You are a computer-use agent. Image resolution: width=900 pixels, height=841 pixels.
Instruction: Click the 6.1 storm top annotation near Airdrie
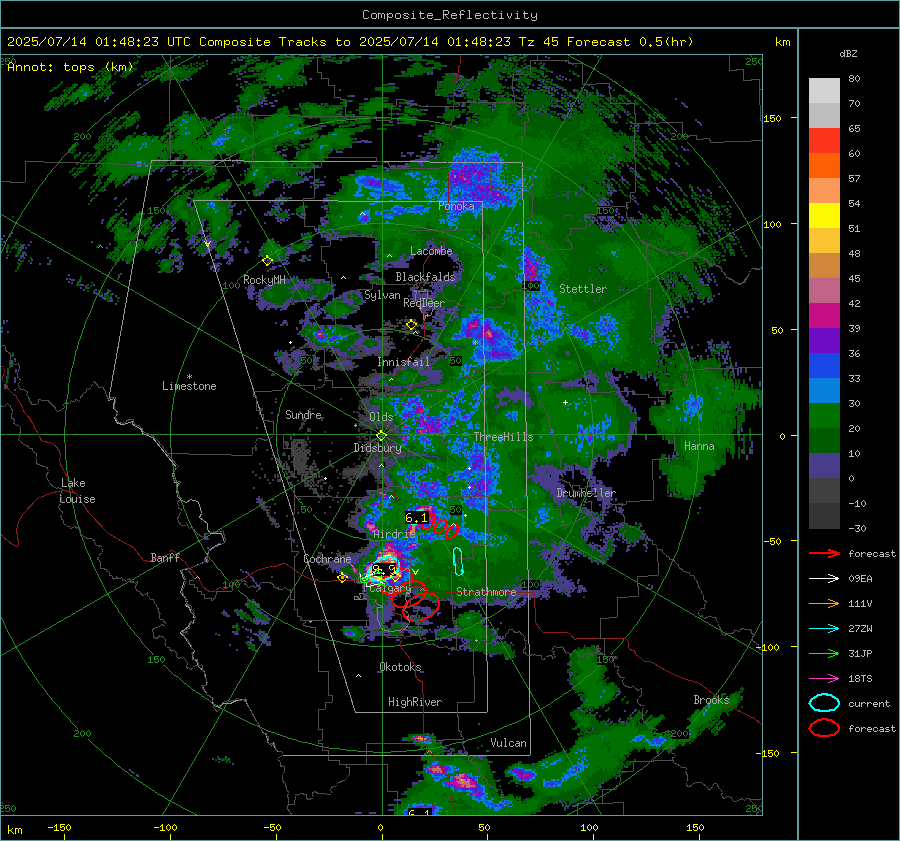417,517
